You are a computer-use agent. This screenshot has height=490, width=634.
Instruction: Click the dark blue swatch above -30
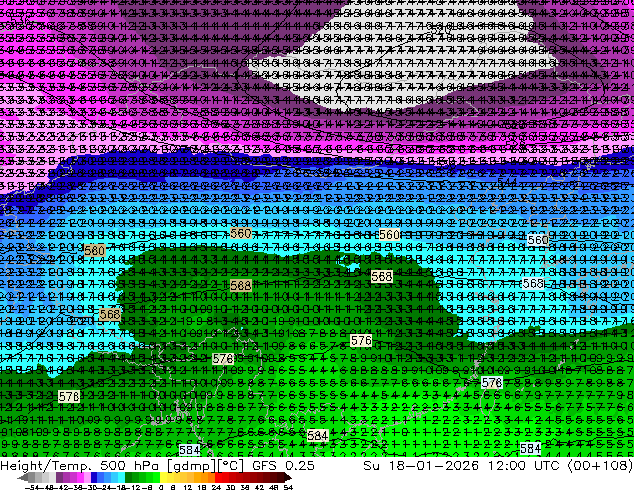tap(94, 477)
